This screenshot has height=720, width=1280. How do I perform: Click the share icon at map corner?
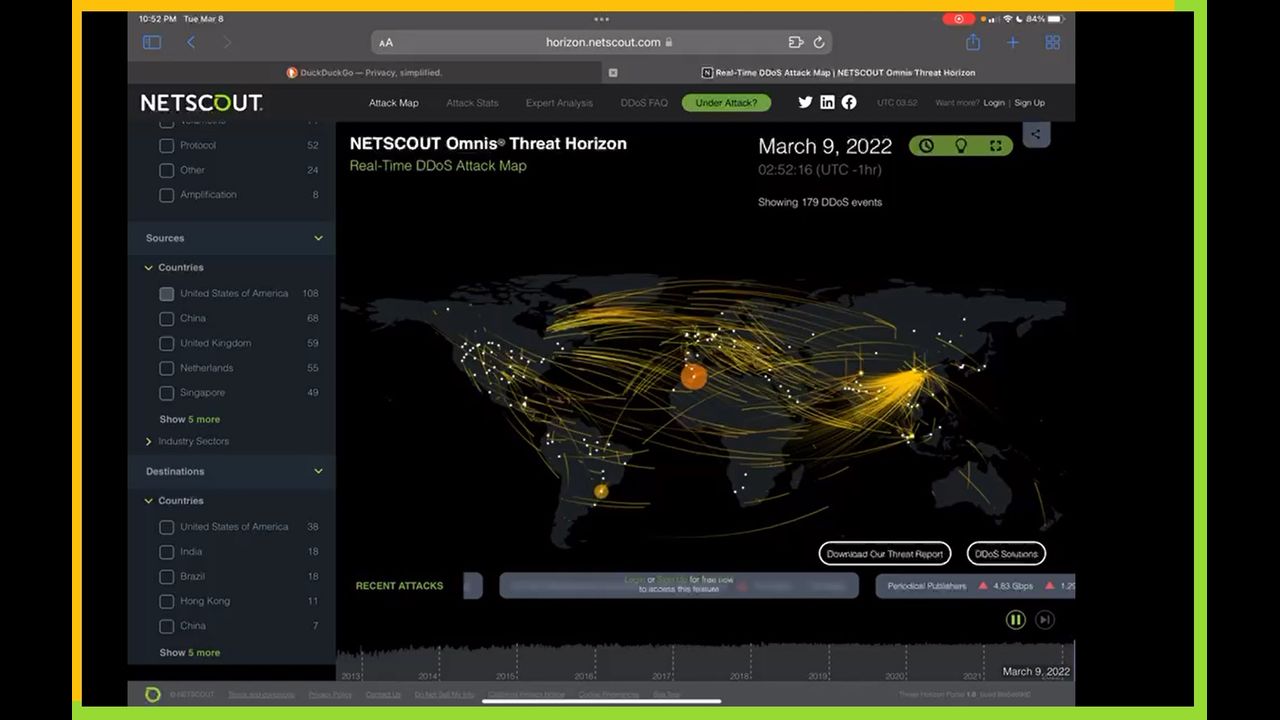(x=1036, y=134)
